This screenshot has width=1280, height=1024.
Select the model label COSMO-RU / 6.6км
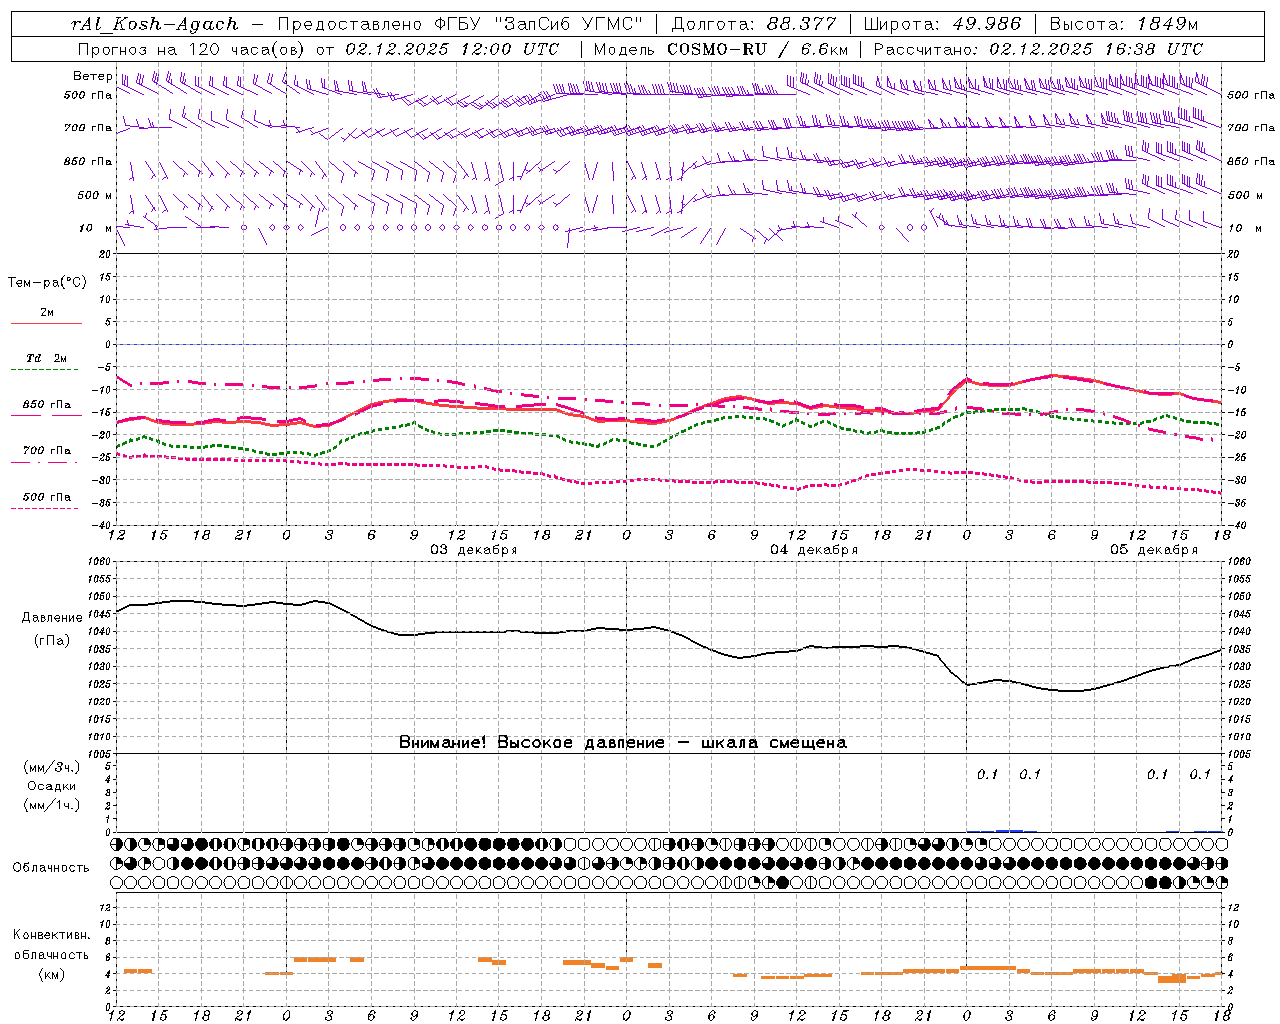coord(757,49)
